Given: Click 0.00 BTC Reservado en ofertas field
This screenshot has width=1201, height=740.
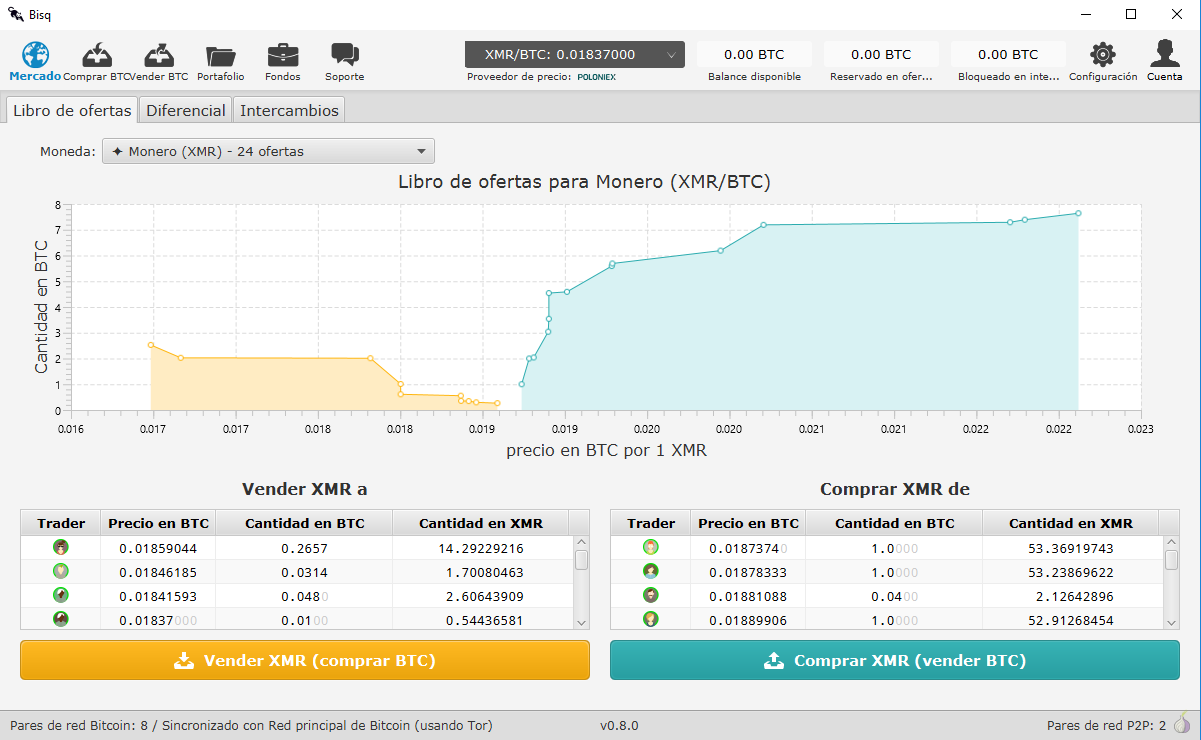Looking at the screenshot, I should pos(881,54).
